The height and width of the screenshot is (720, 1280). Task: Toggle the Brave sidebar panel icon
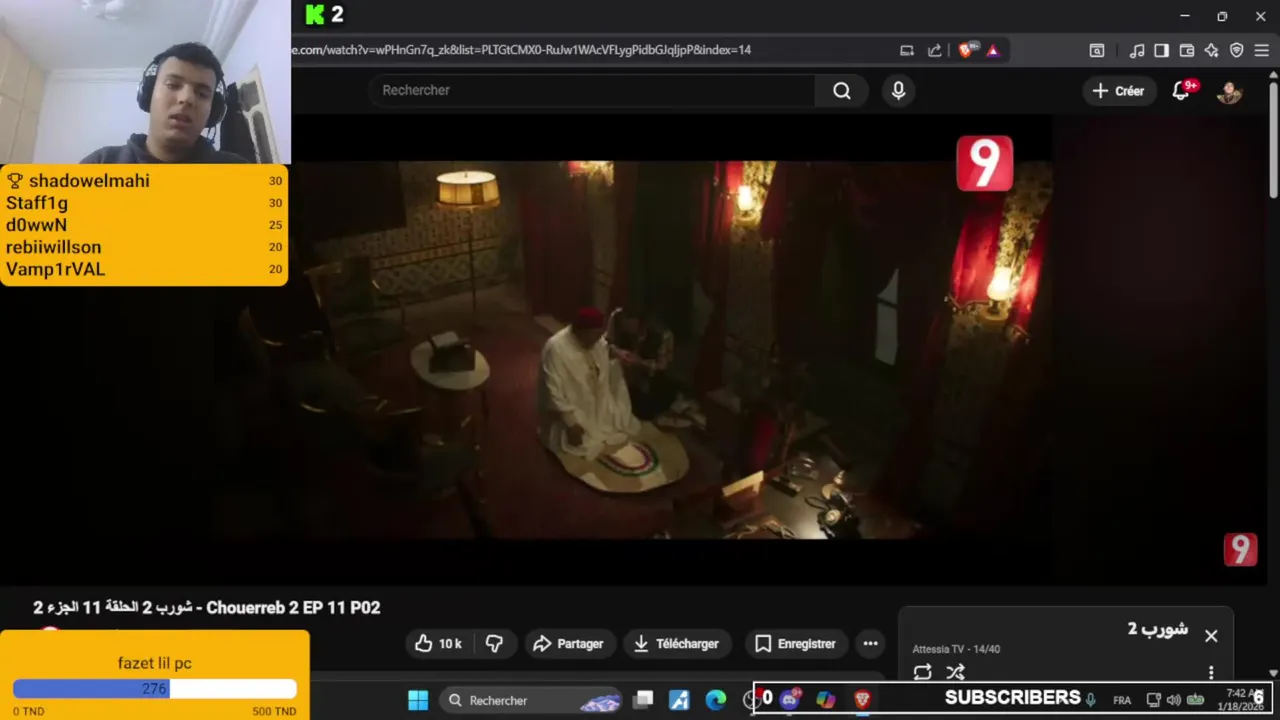click(x=1161, y=50)
